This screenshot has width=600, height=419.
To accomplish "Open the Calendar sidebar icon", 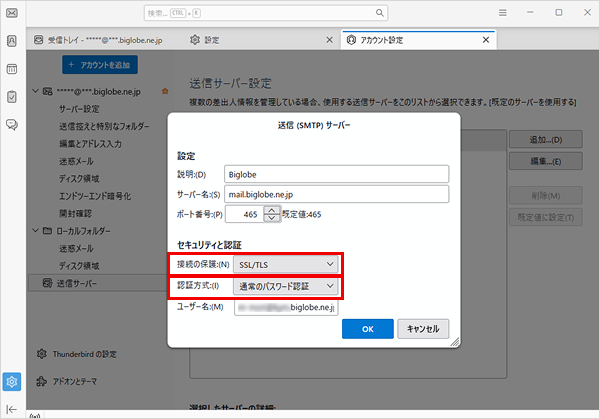I will (12, 69).
